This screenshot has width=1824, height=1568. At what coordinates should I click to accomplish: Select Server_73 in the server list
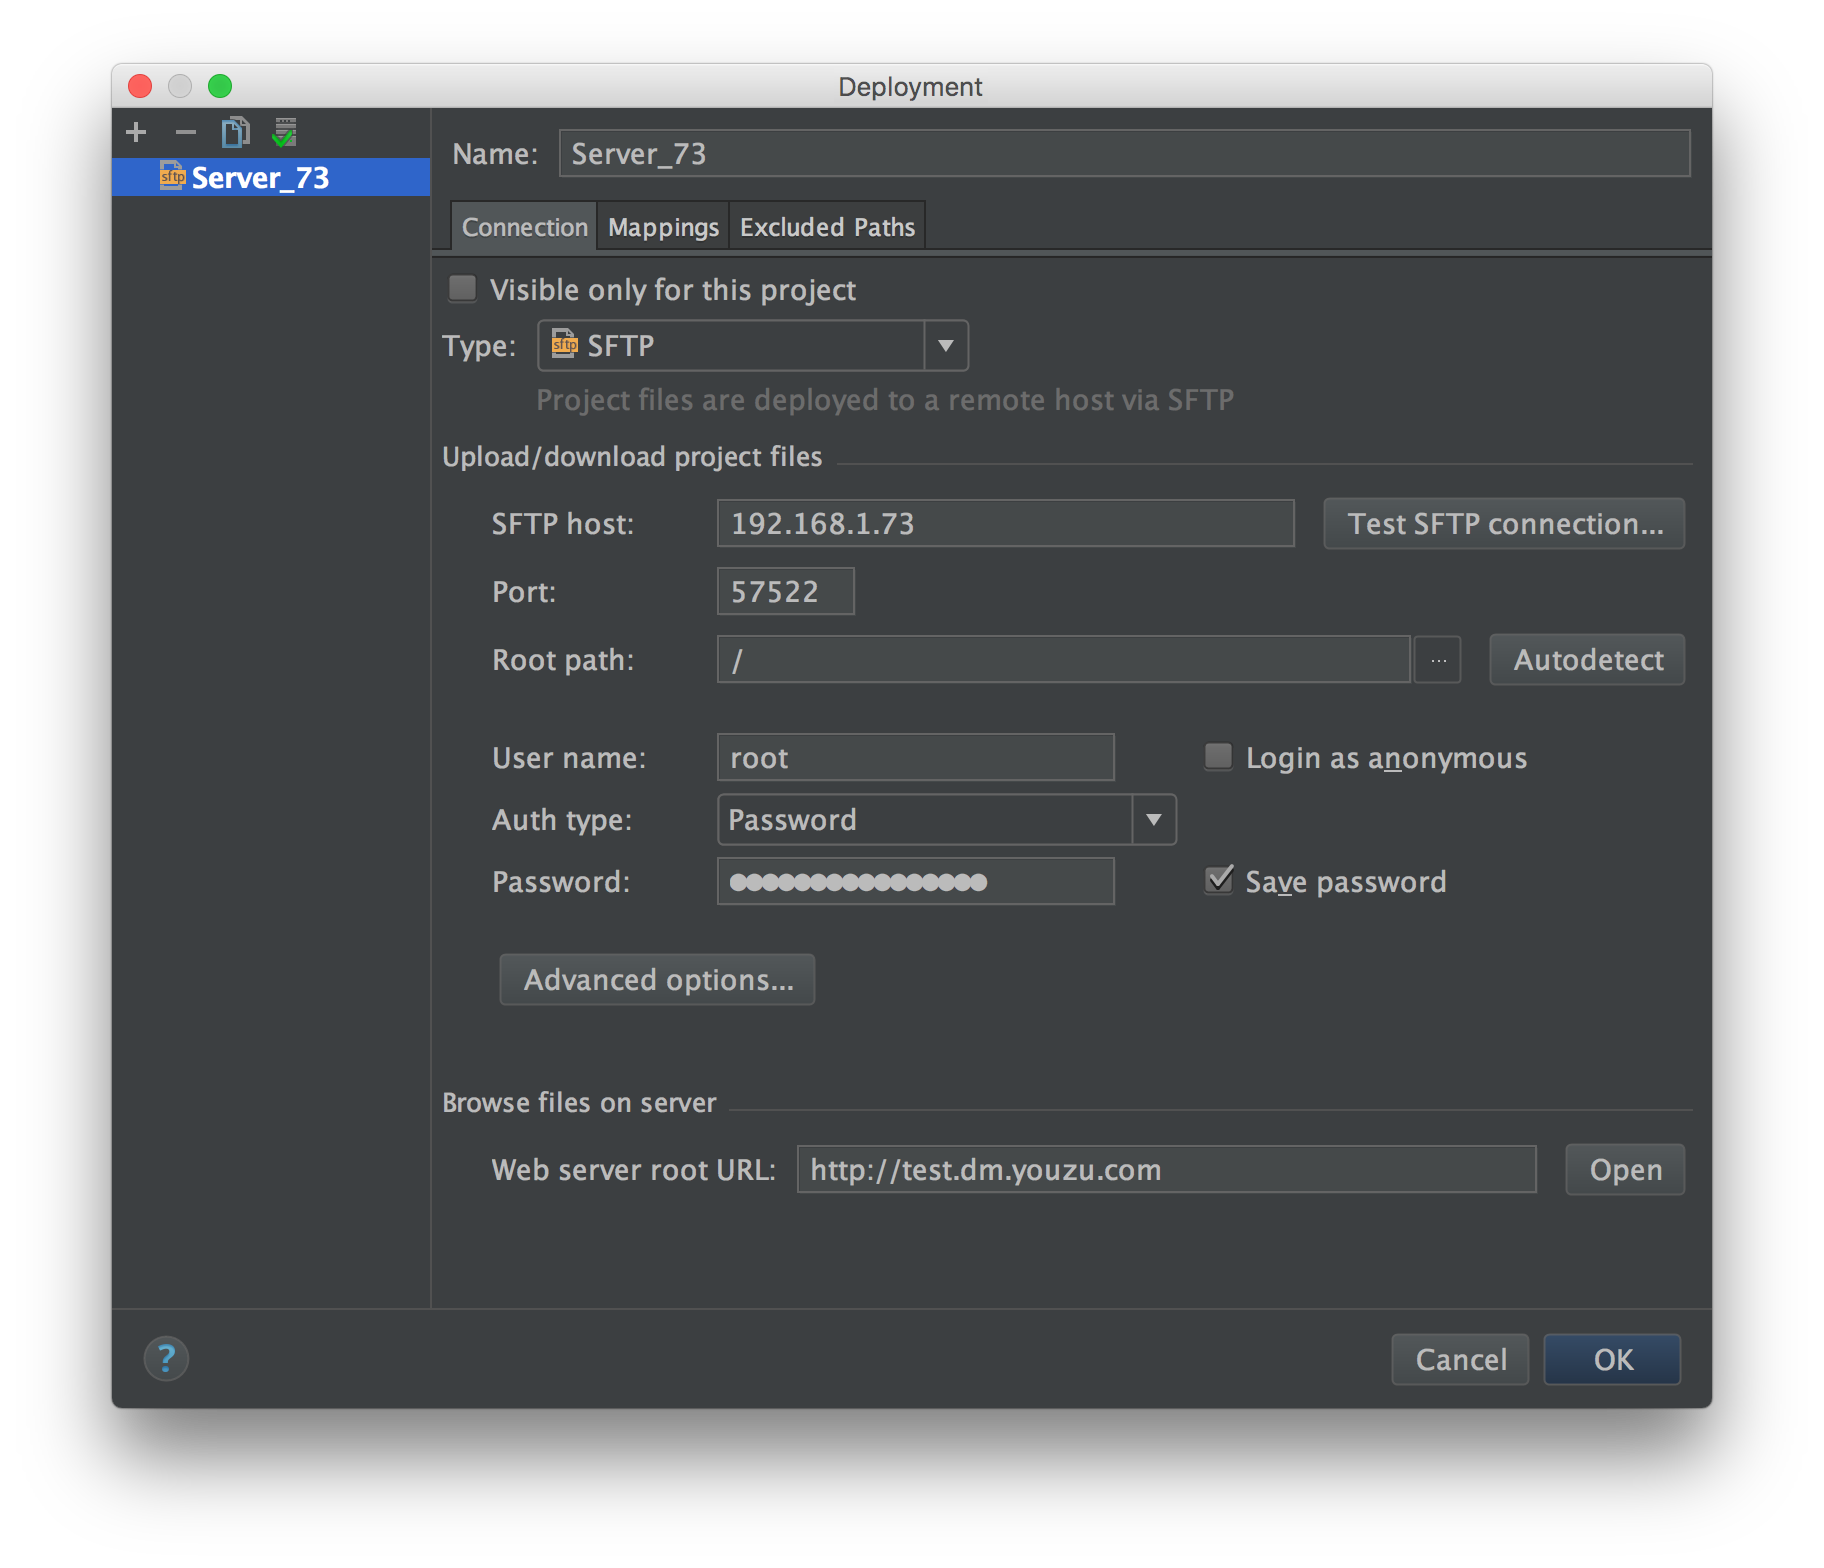(260, 178)
